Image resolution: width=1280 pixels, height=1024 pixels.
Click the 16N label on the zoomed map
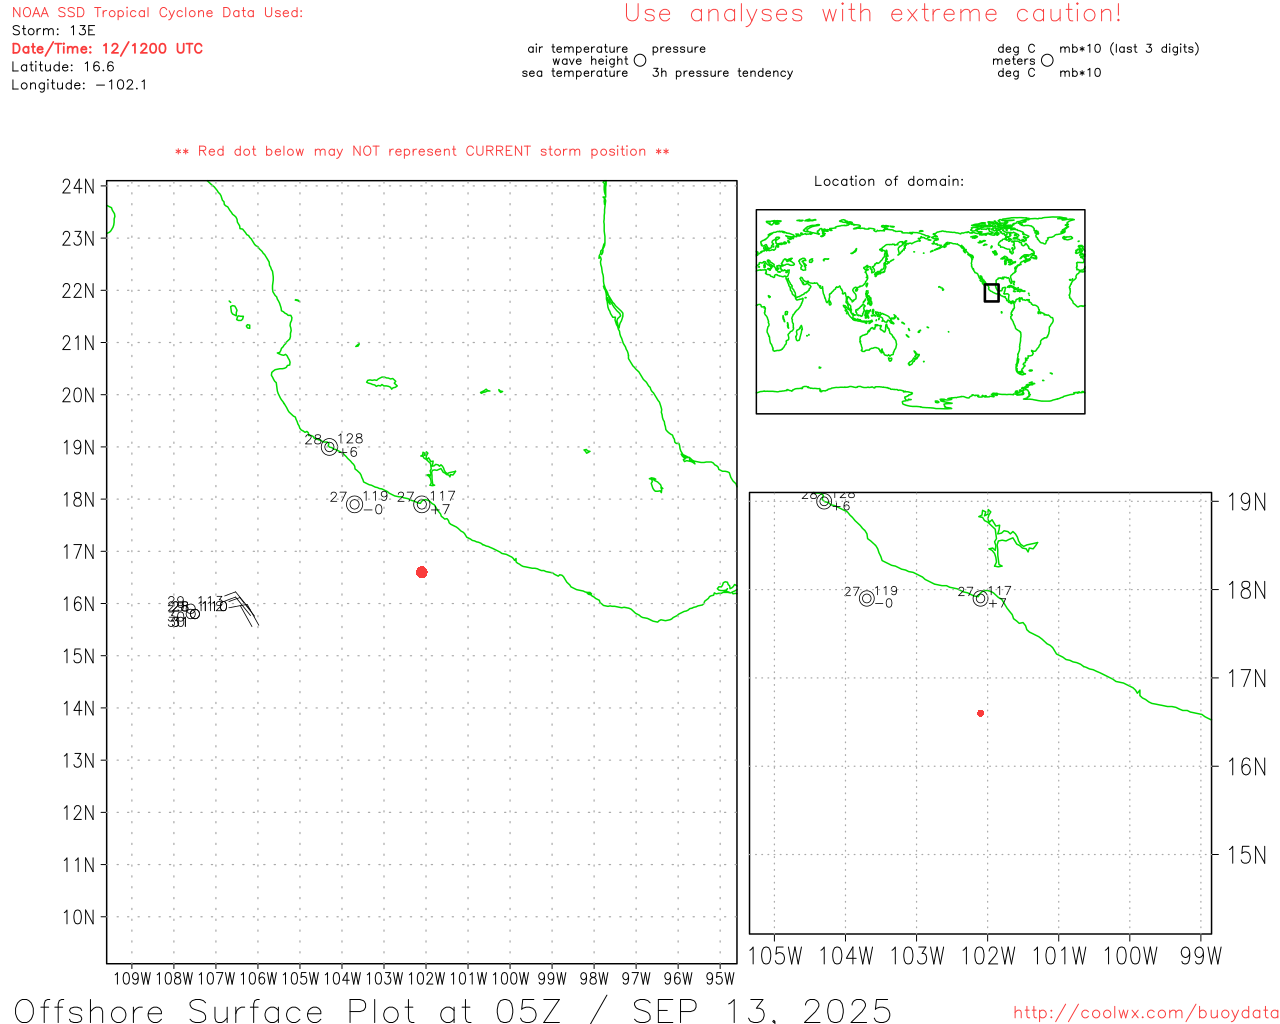tap(1247, 767)
